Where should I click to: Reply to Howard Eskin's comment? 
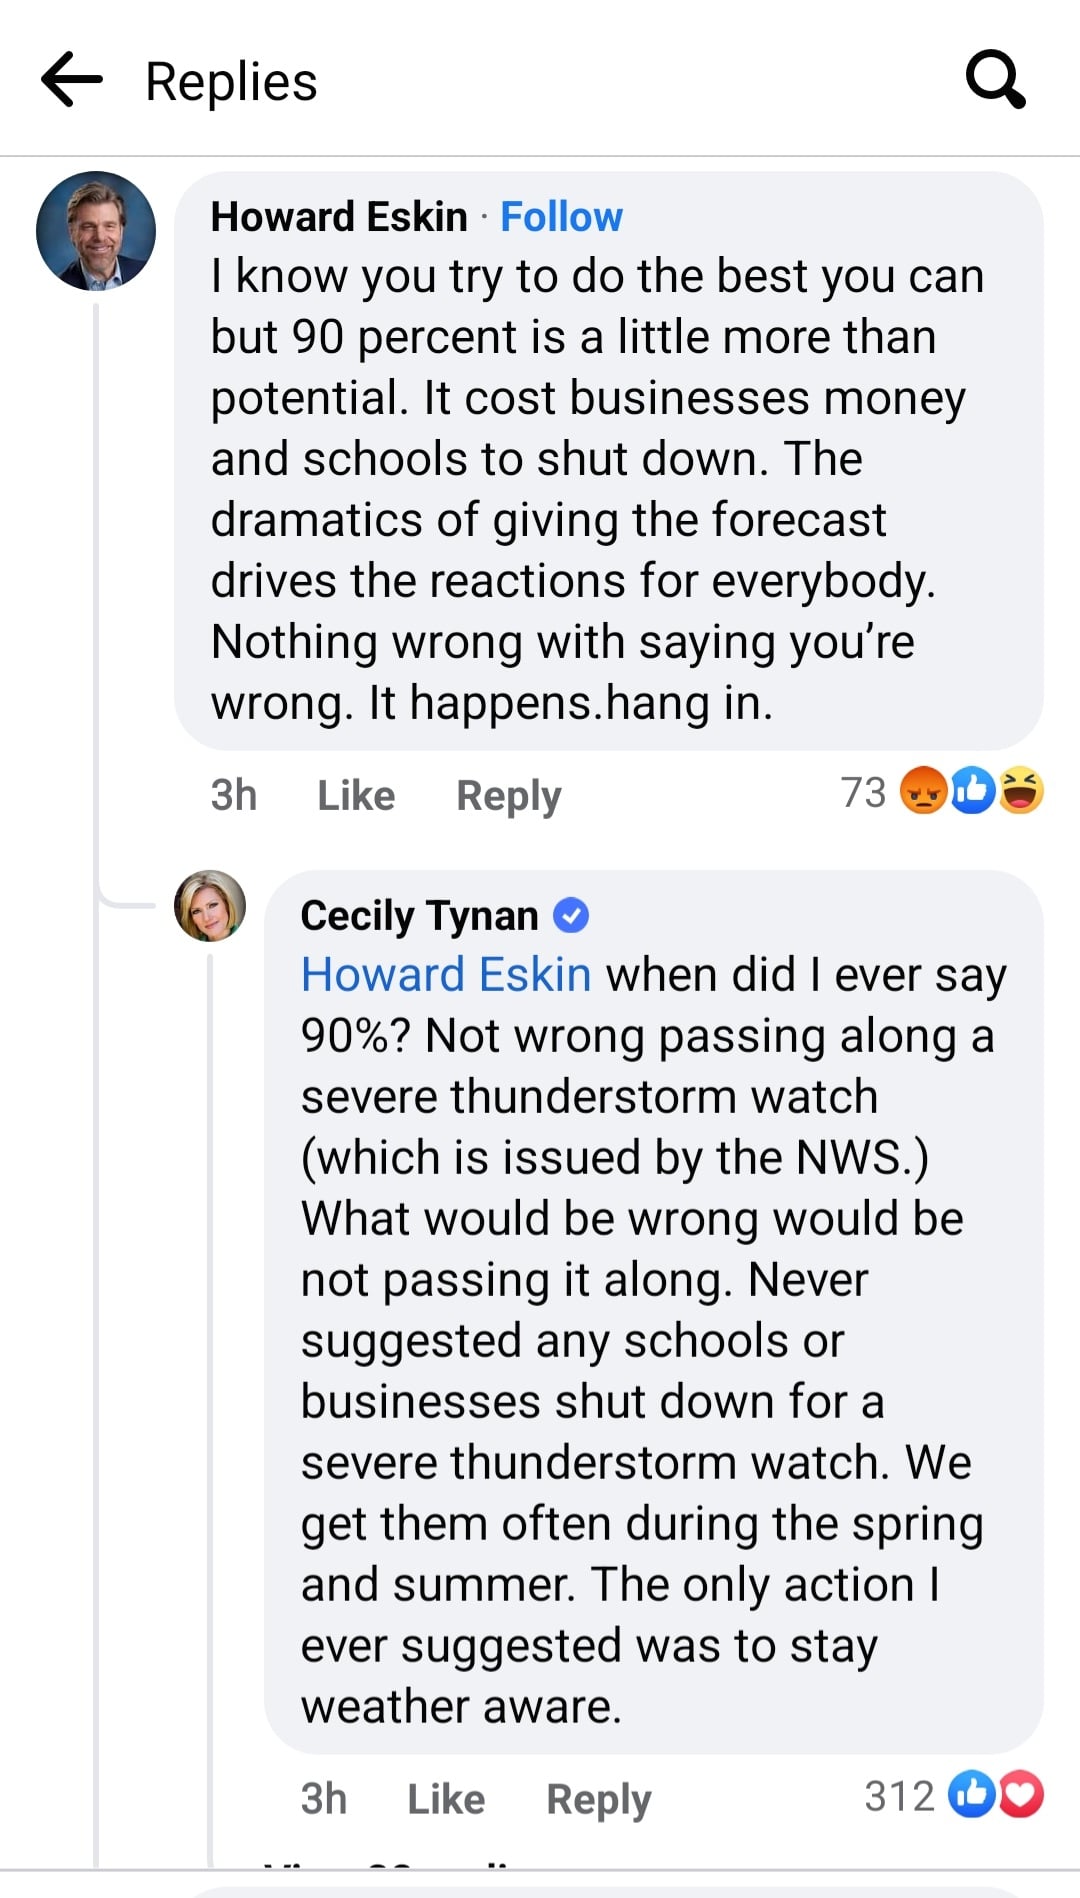pos(508,796)
